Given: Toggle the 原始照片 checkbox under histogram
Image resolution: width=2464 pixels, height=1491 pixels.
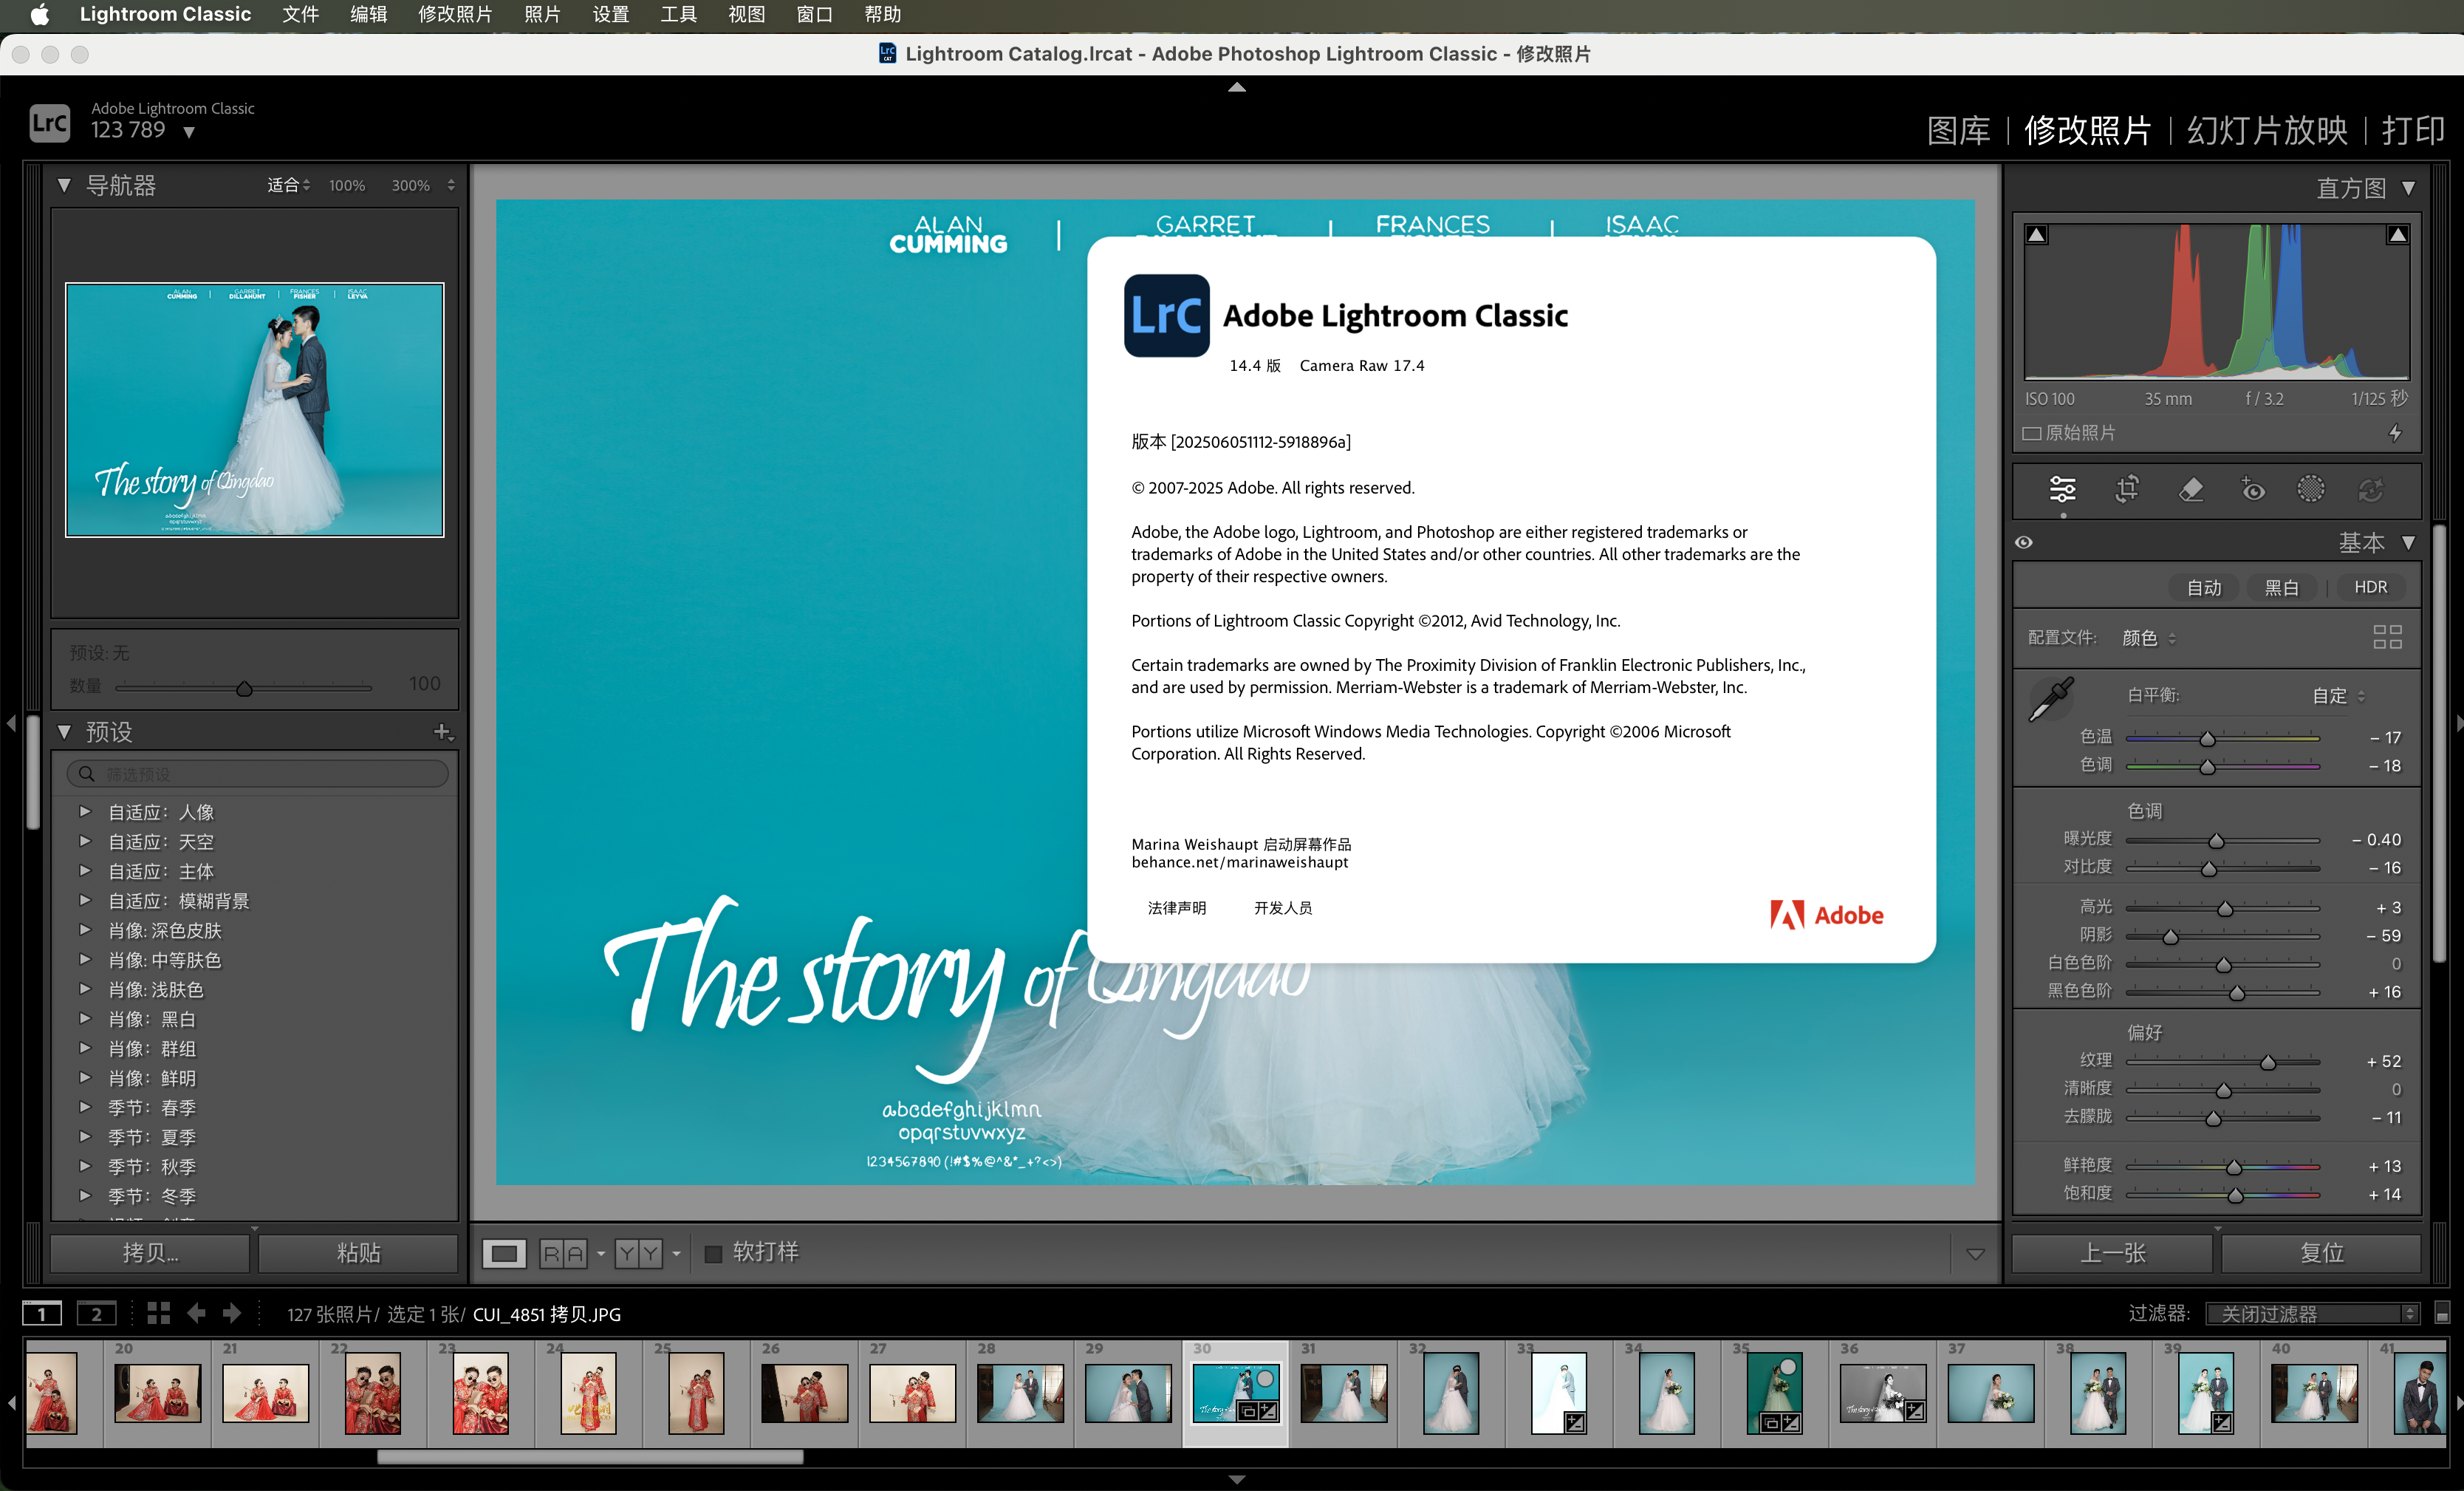Looking at the screenshot, I should pyautogui.click(x=2031, y=433).
